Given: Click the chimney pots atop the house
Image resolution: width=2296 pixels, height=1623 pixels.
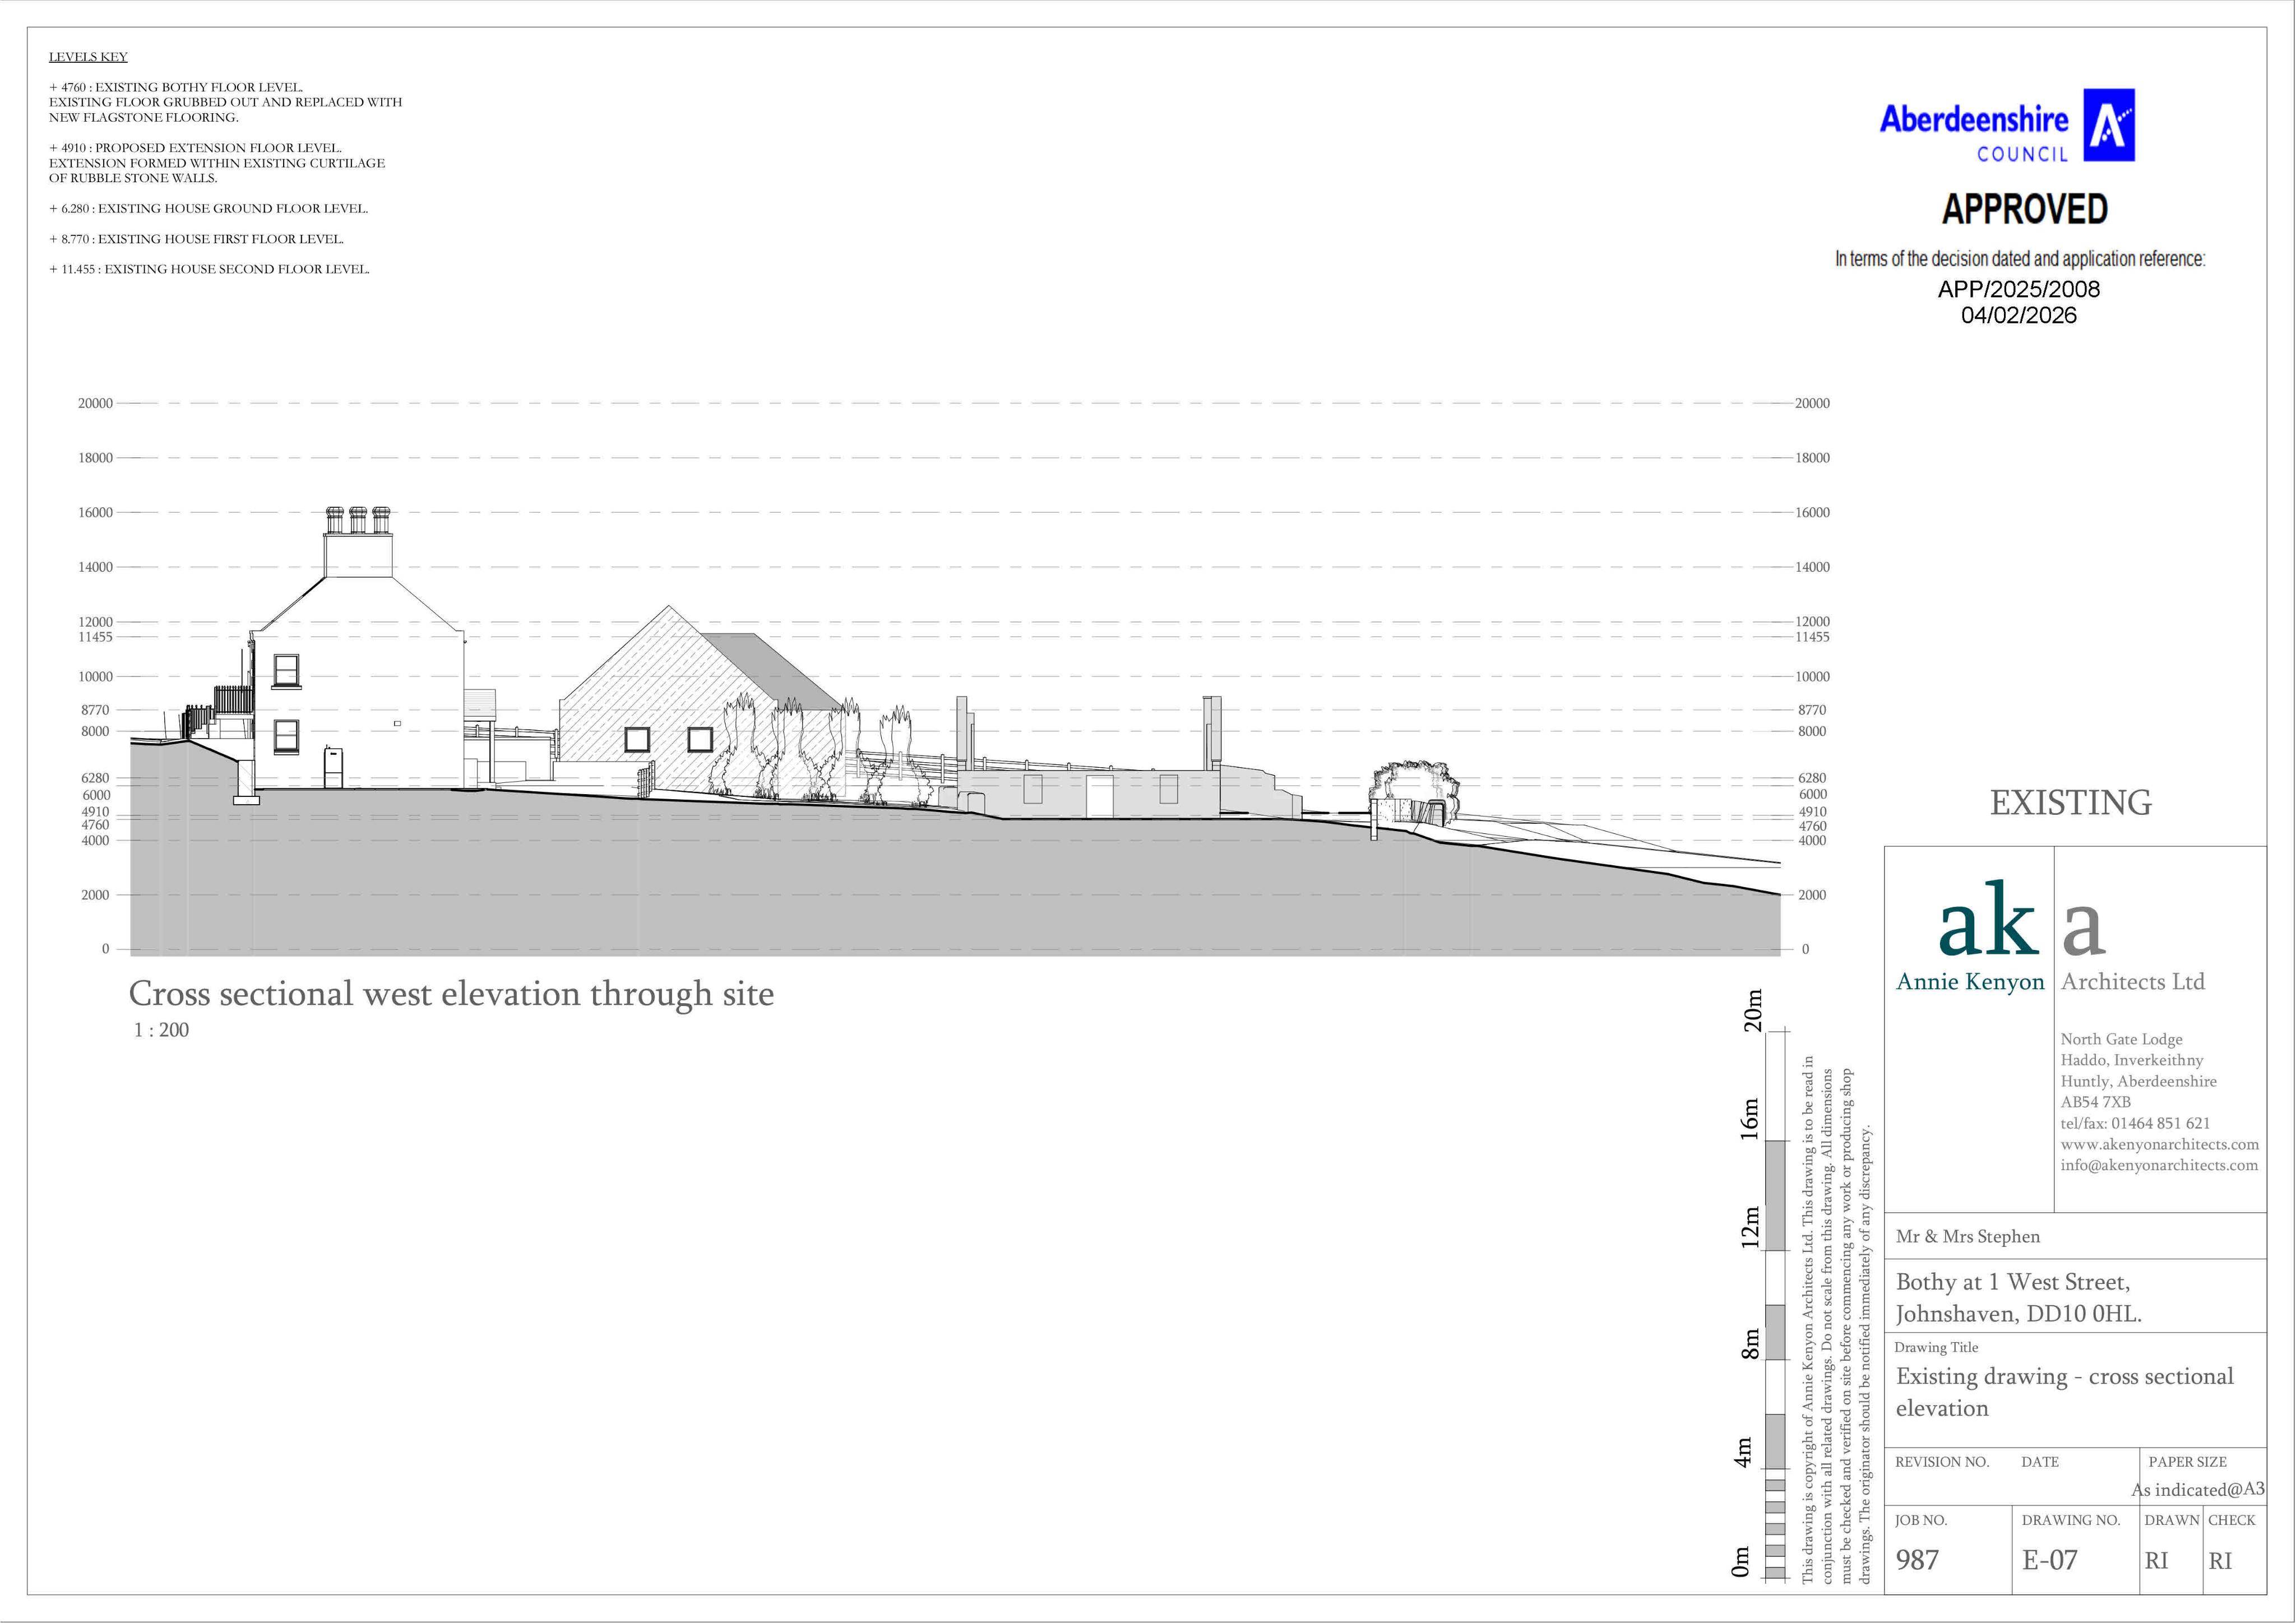Looking at the screenshot, I should tap(358, 520).
